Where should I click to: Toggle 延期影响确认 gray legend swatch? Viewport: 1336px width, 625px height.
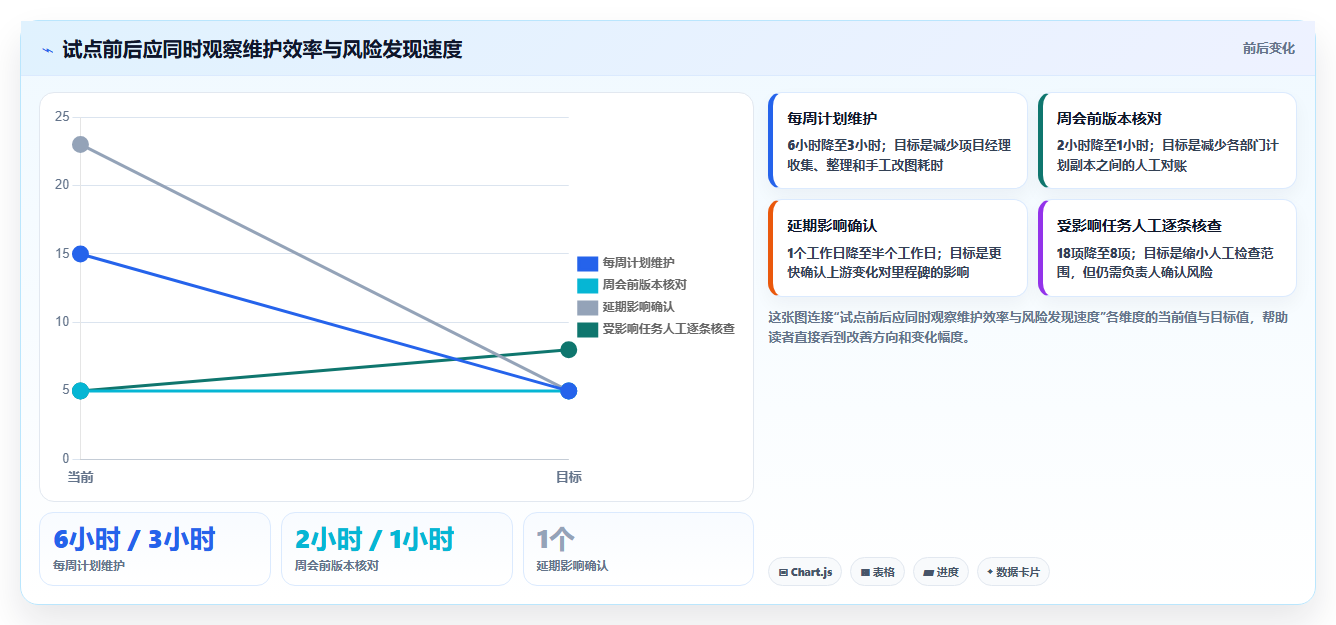click(x=587, y=307)
